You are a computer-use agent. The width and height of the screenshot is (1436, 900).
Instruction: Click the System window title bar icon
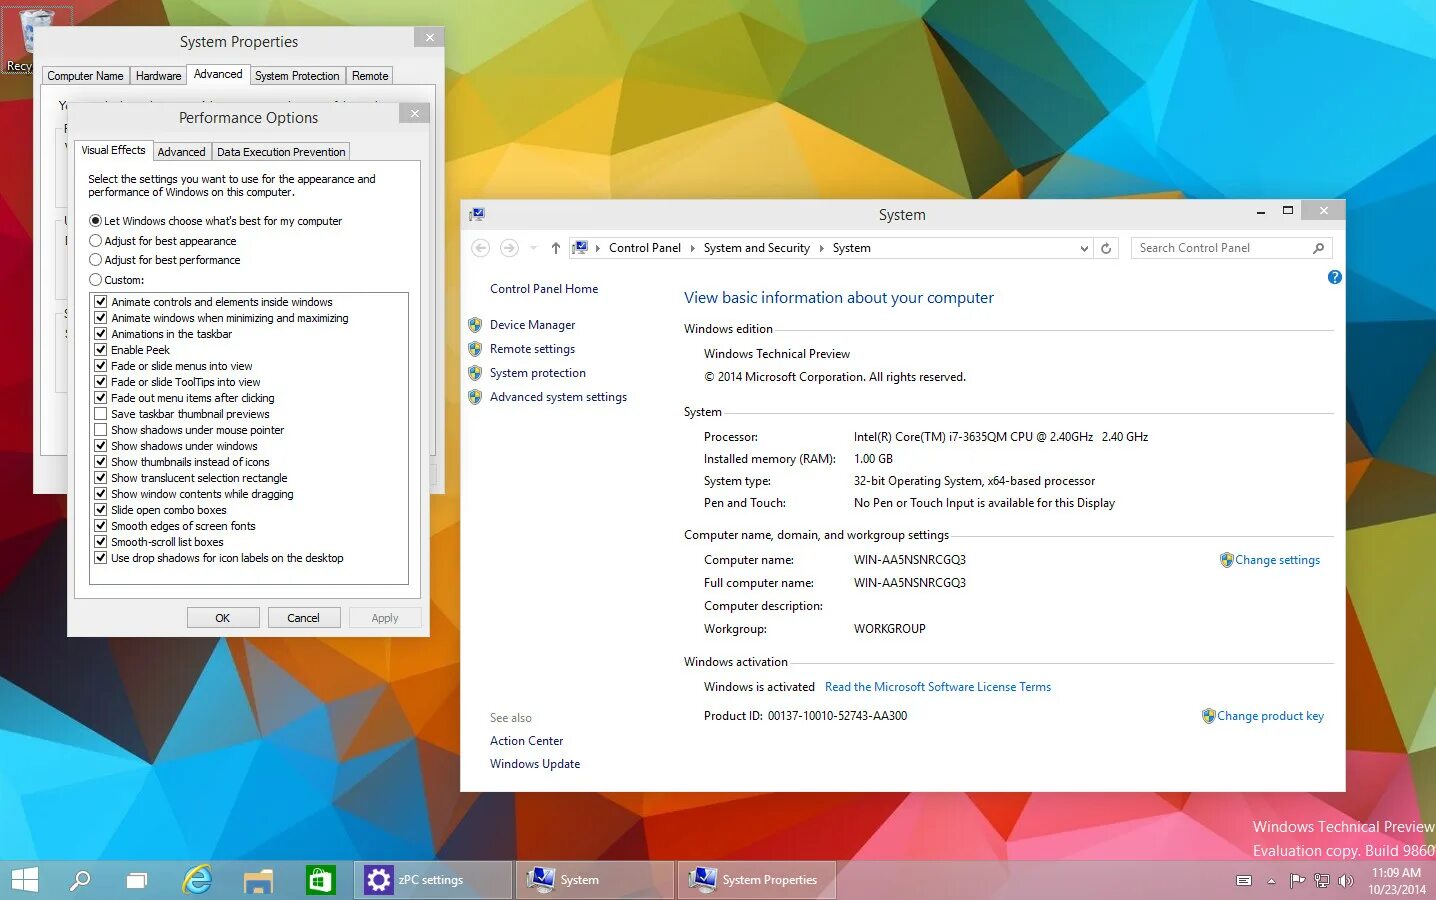point(477,214)
